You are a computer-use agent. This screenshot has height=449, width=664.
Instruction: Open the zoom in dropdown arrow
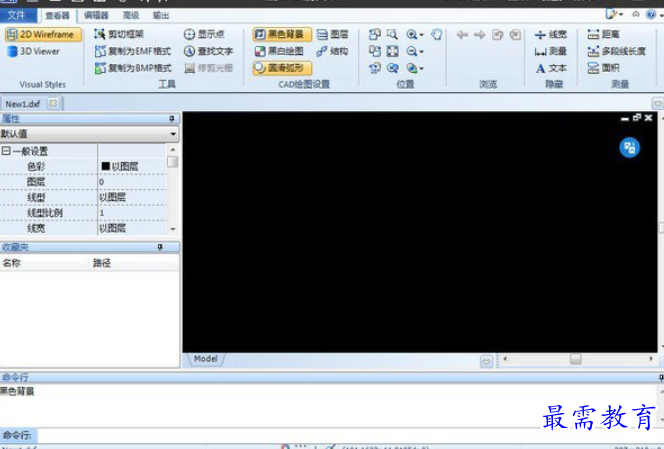coord(421,35)
